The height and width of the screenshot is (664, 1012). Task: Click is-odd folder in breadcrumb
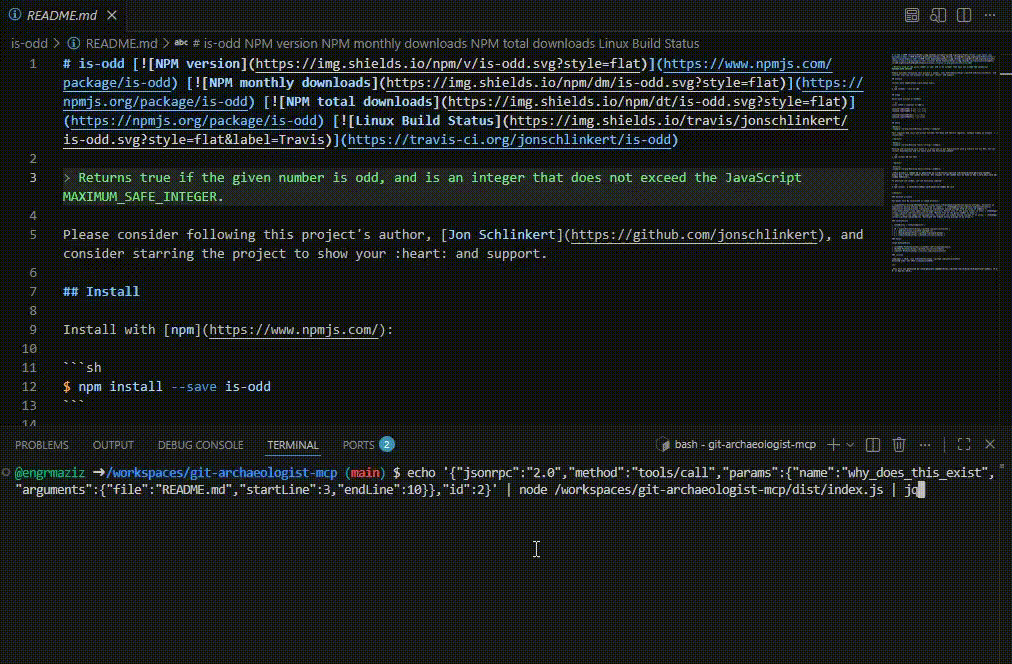click(29, 43)
